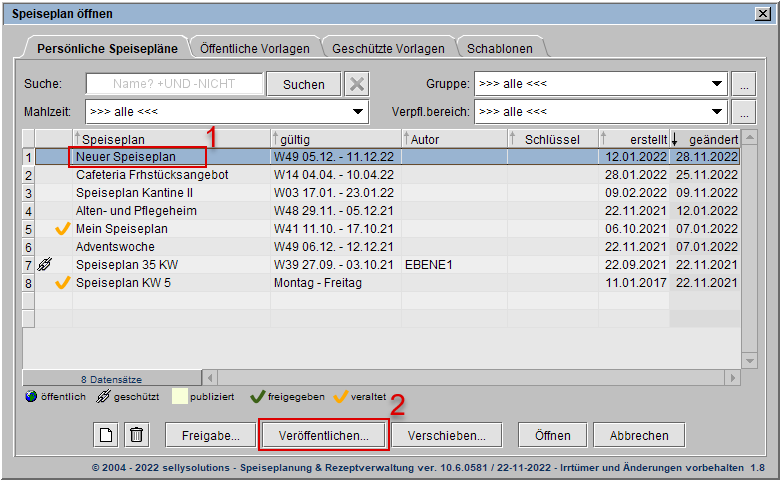Viewport: 780px width, 480px height.
Task: Click the outdated checkmark beside Mein Speiseplan
Action: pyautogui.click(x=62, y=229)
